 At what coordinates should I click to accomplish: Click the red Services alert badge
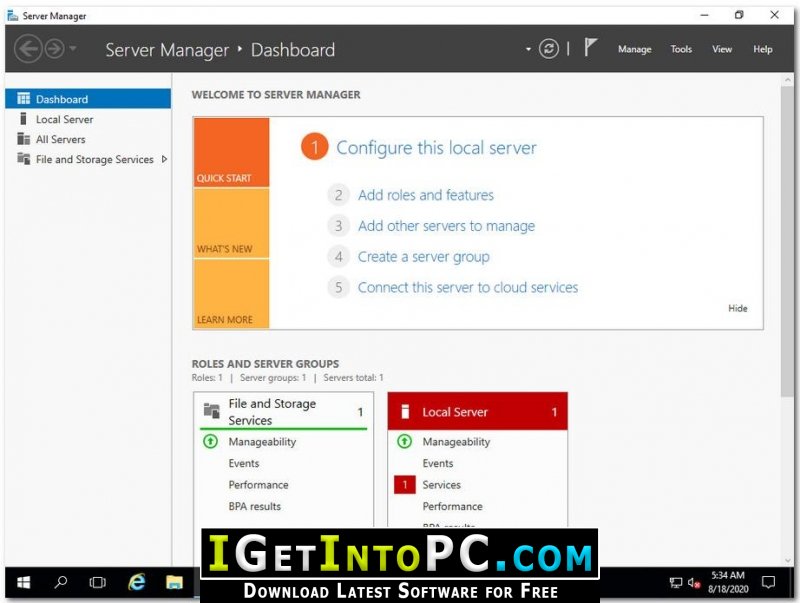(405, 485)
